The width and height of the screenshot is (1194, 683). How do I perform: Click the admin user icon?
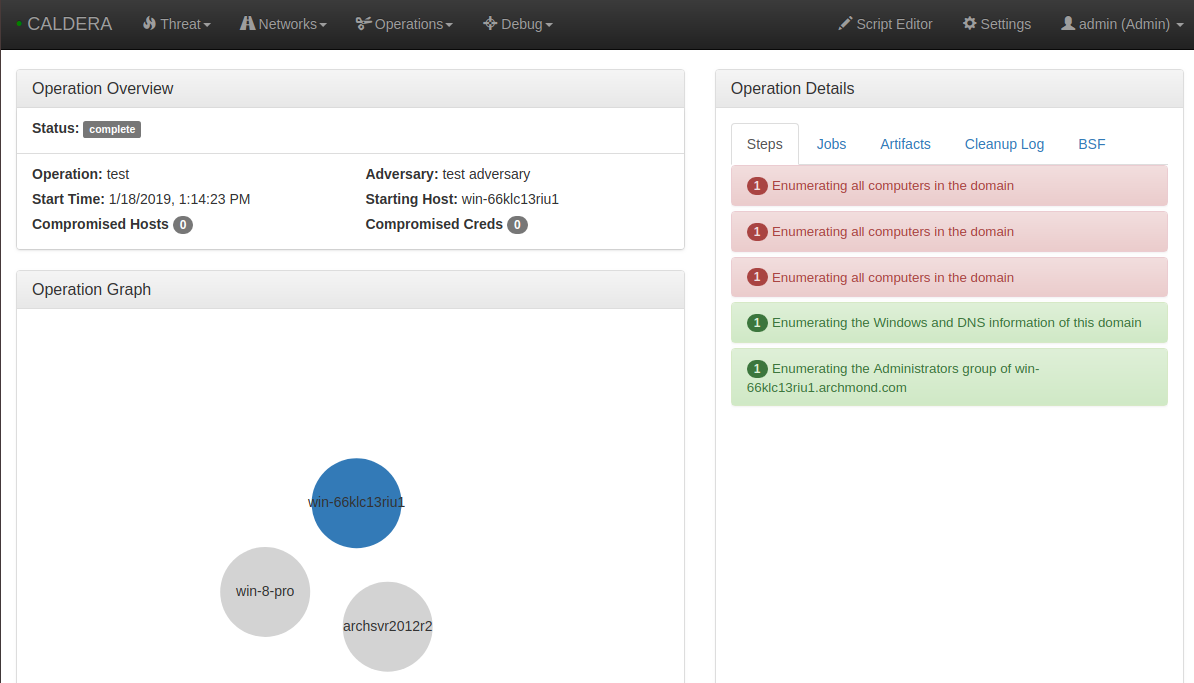click(x=1068, y=24)
